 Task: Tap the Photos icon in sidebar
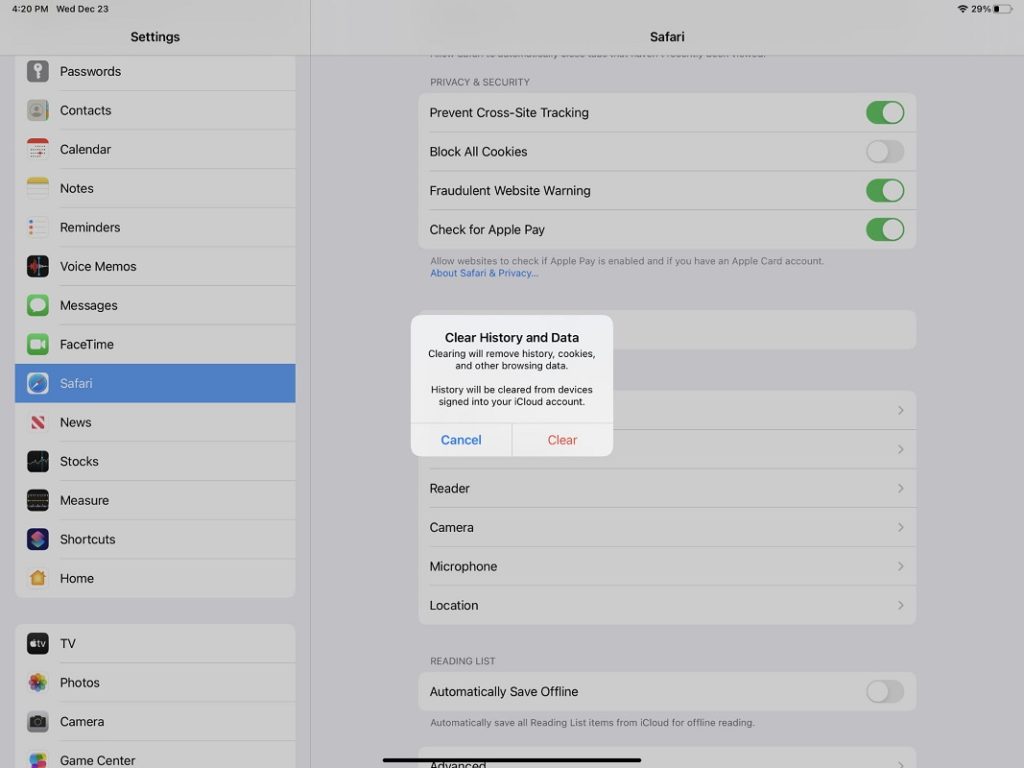(x=38, y=682)
